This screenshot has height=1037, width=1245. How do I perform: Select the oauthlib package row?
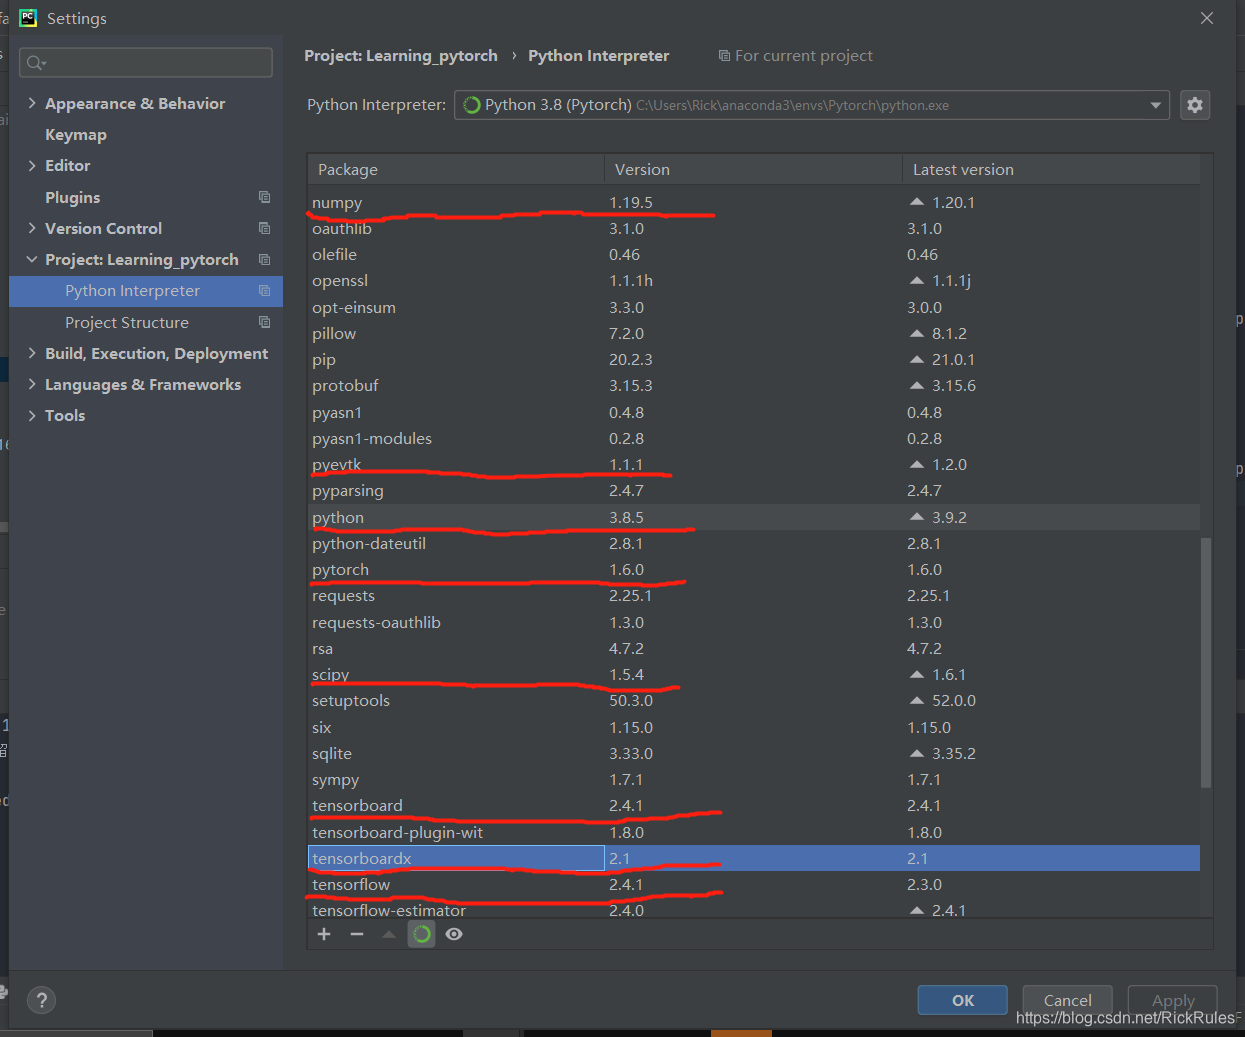coord(754,228)
